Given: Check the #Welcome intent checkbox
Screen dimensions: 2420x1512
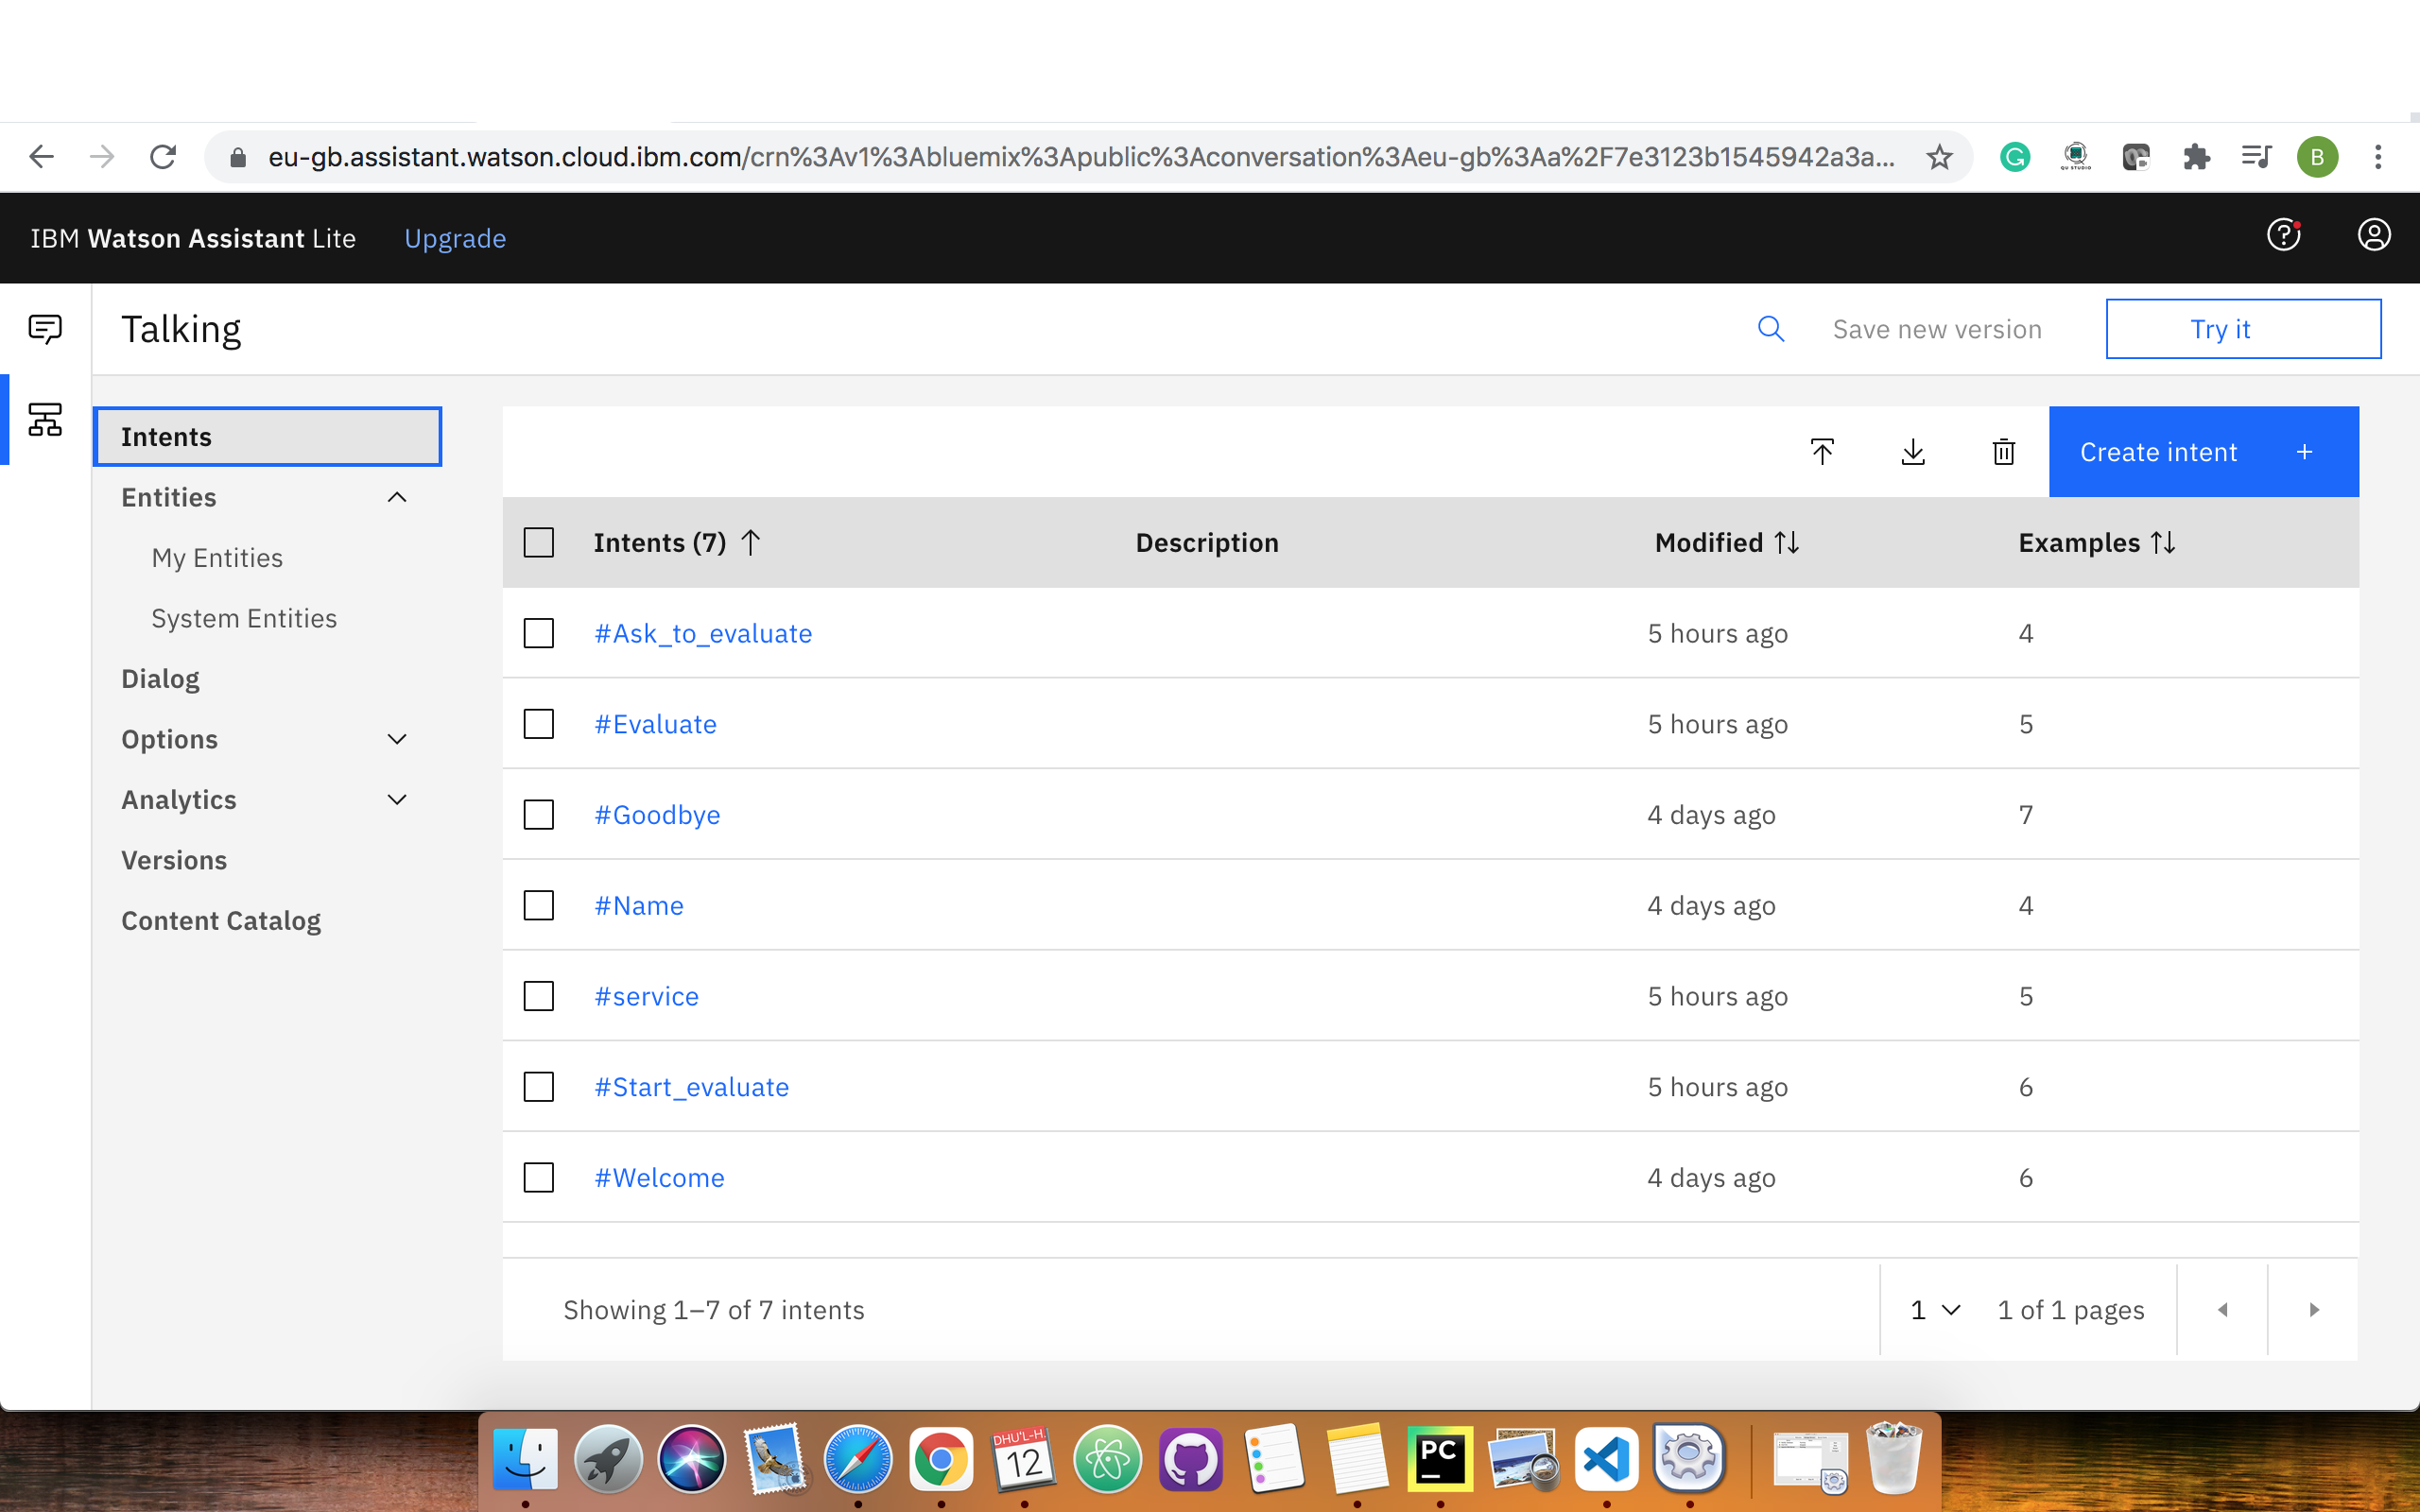Looking at the screenshot, I should [539, 1177].
